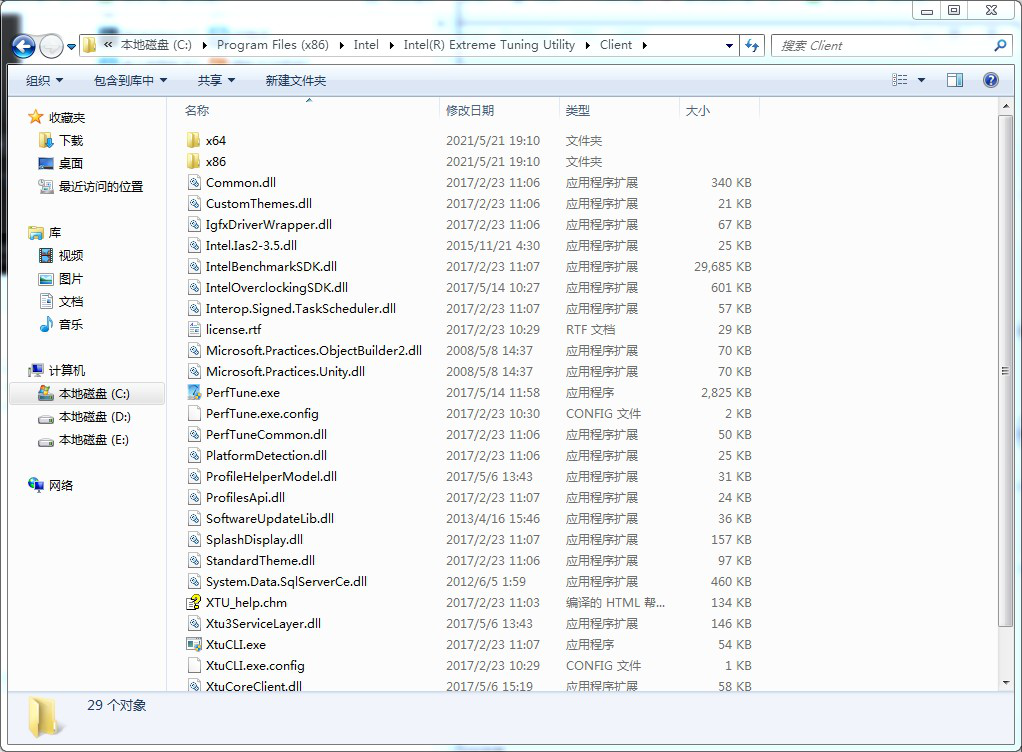Select the license.rtf document icon

click(194, 329)
